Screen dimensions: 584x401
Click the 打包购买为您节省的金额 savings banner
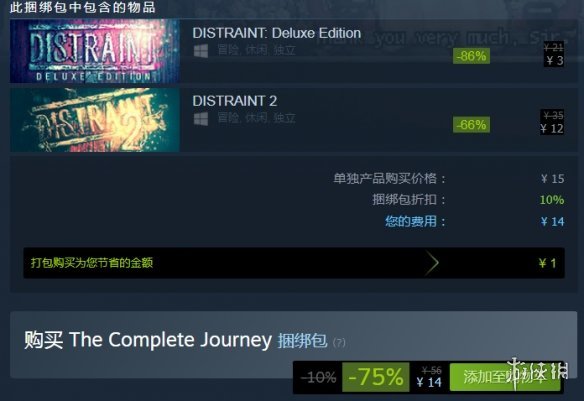pos(294,263)
